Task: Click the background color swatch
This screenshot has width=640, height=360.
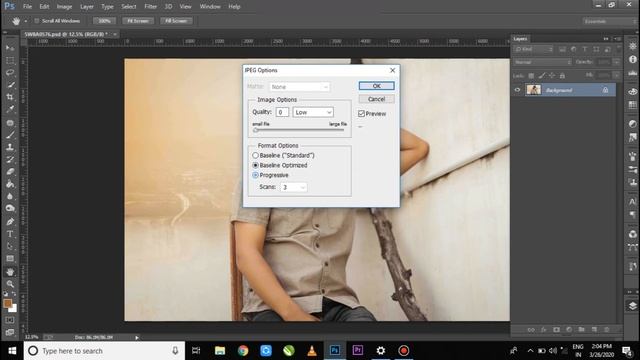Action: (13, 309)
